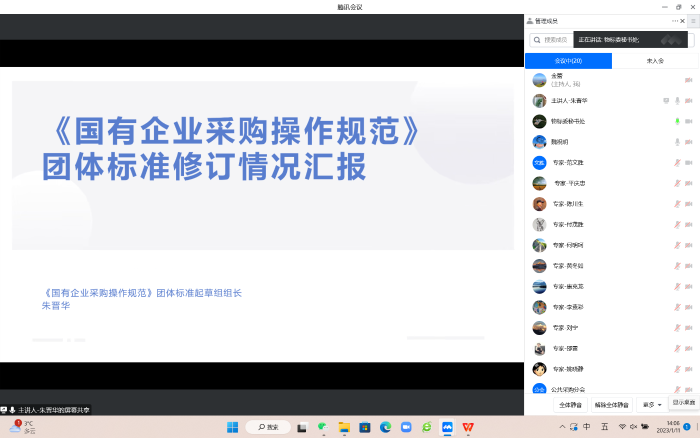Image resolution: width=700 pixels, height=438 pixels.
Task: Open the green browser icon in the taskbar
Action: [427, 427]
